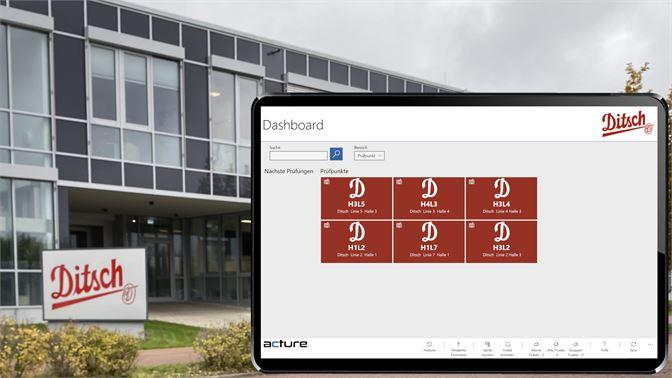Open Meine Tickets in bottom toolbar
672x378 pixels.
(536, 349)
